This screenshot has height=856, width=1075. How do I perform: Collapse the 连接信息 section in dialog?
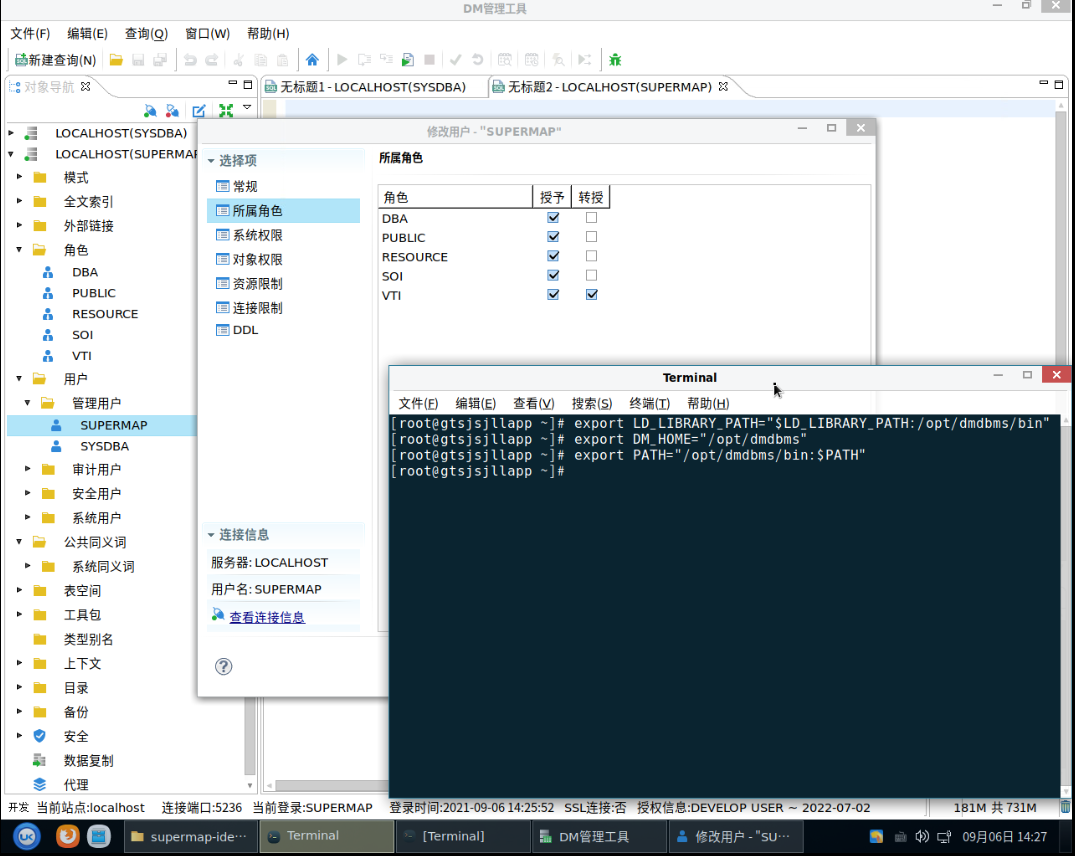[211, 535]
